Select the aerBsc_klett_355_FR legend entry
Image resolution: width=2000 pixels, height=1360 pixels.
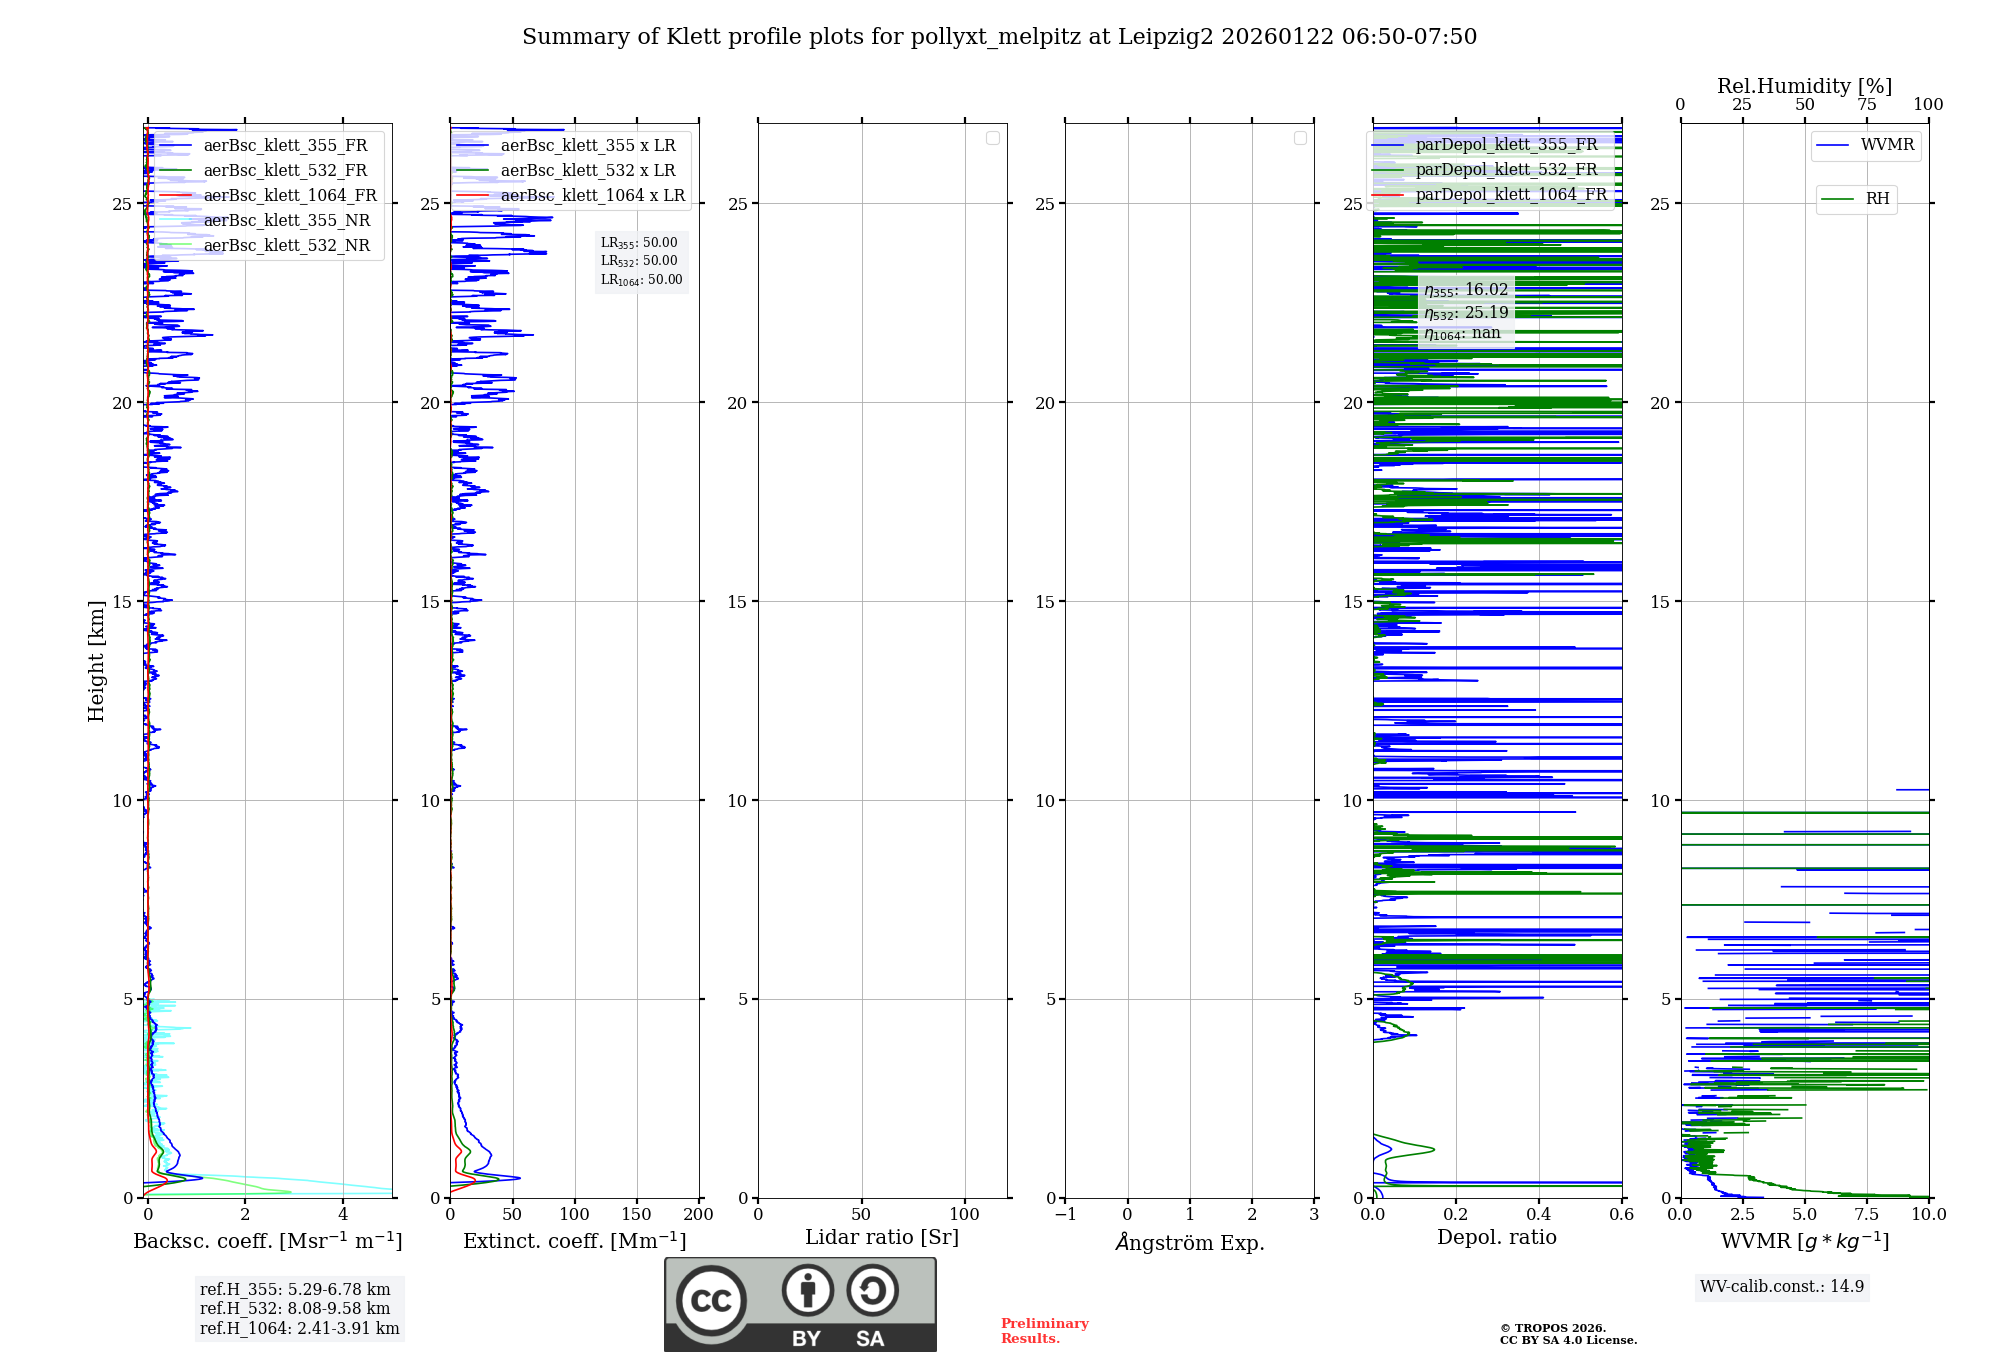tap(285, 145)
